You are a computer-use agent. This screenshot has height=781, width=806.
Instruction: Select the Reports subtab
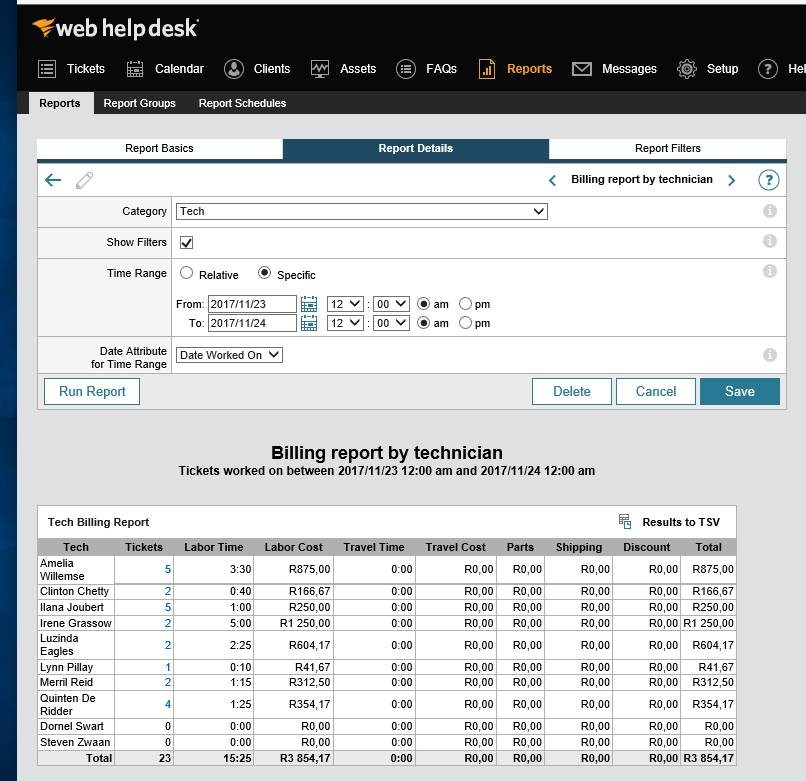click(60, 103)
